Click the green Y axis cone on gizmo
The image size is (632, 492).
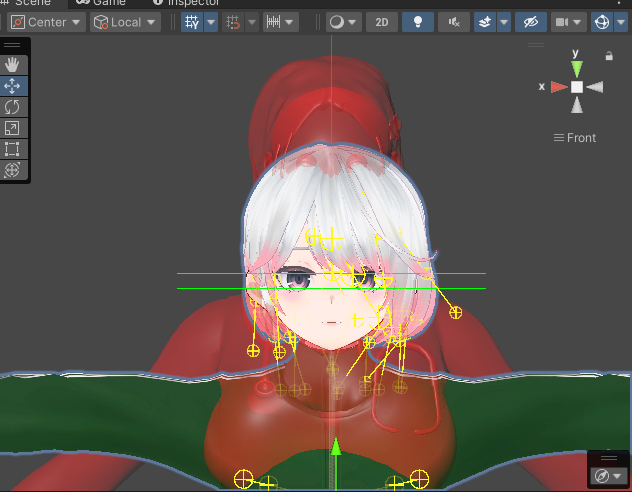click(577, 68)
